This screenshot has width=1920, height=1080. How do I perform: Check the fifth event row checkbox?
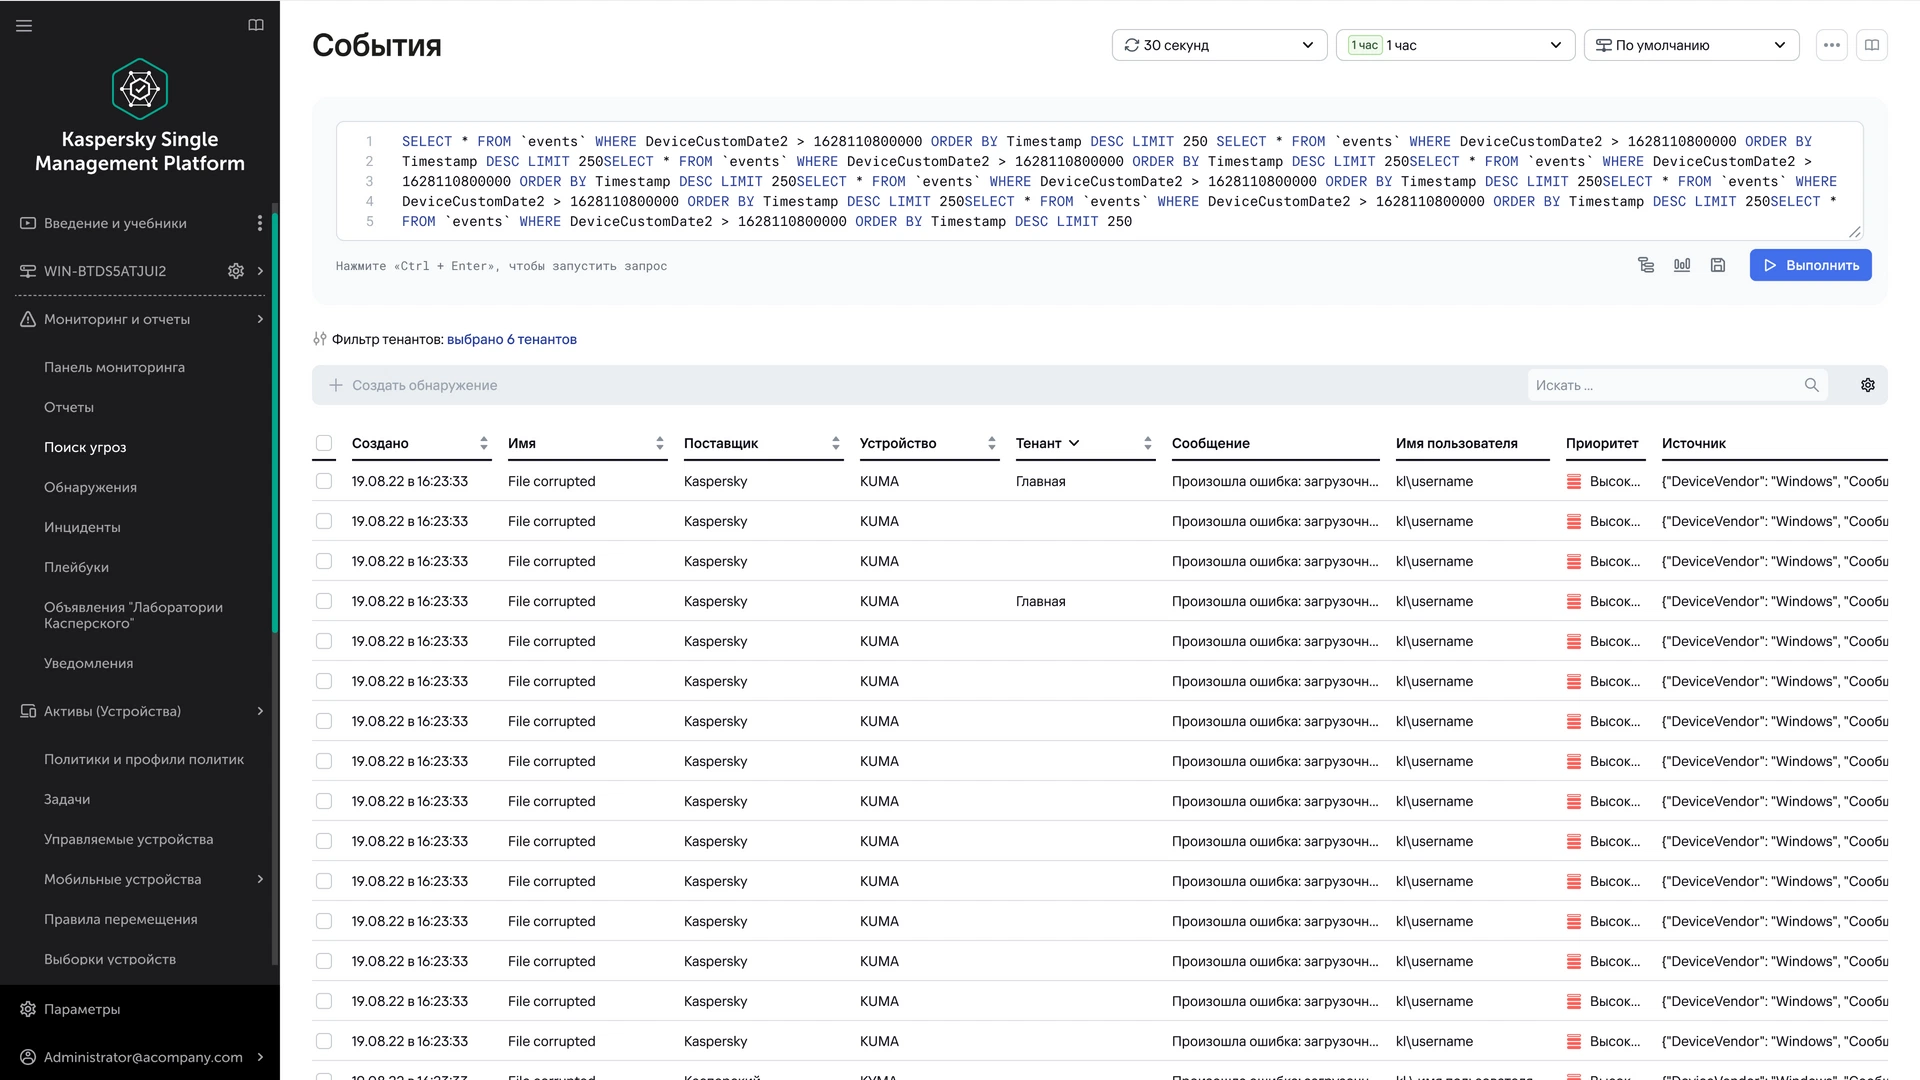click(324, 641)
